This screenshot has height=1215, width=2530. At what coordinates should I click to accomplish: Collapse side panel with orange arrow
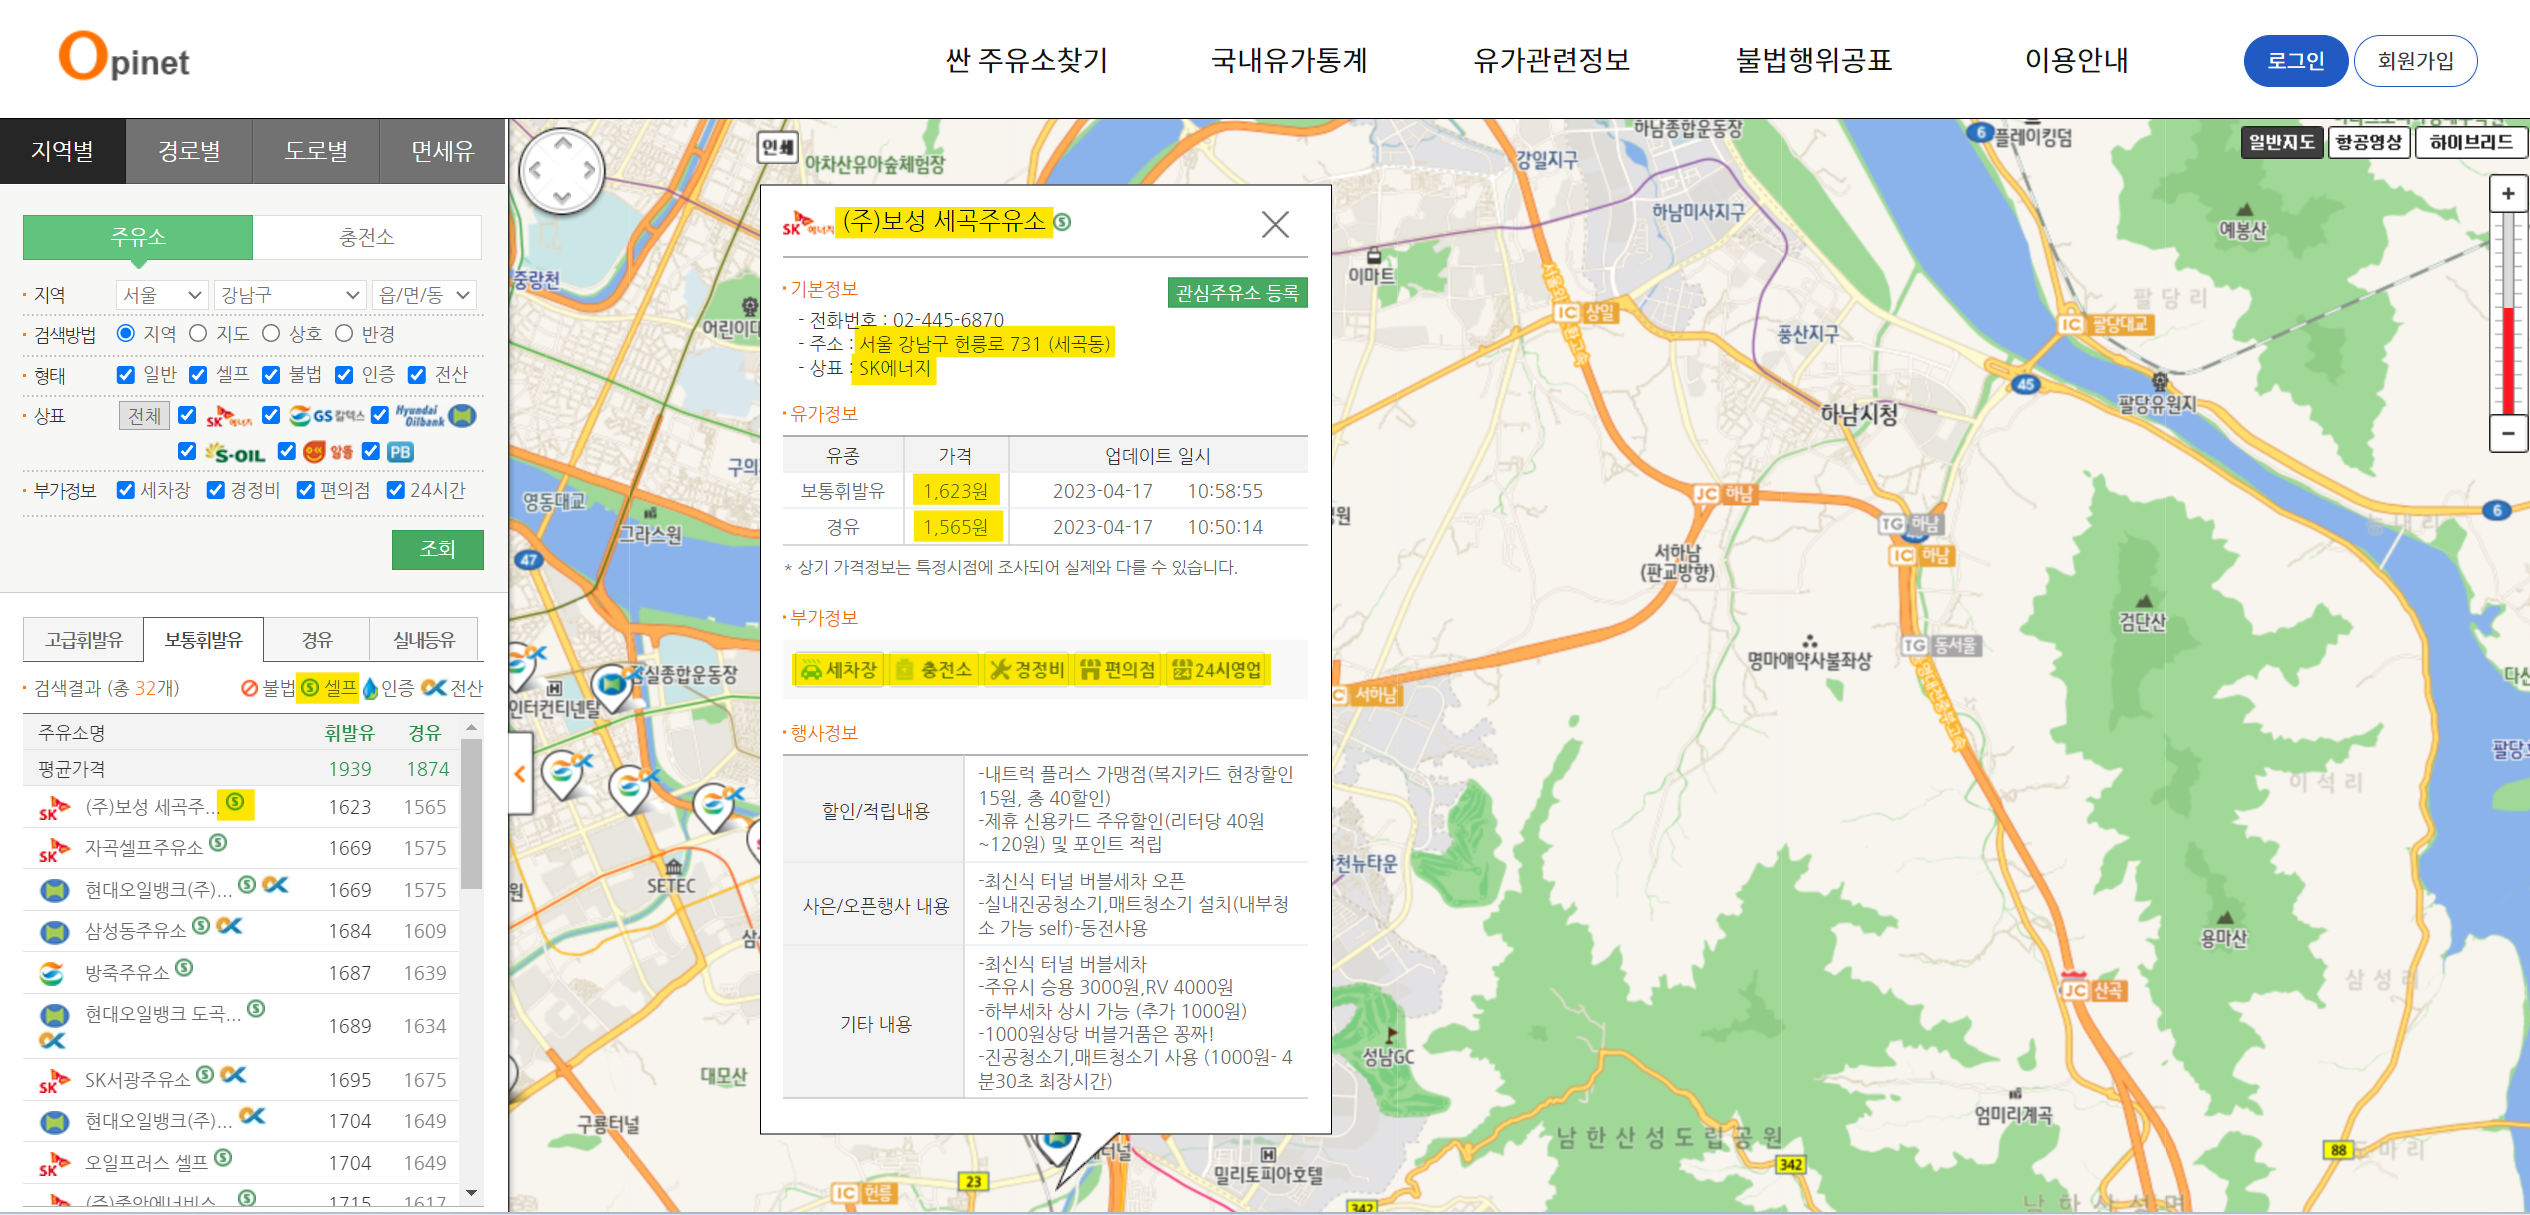(519, 773)
